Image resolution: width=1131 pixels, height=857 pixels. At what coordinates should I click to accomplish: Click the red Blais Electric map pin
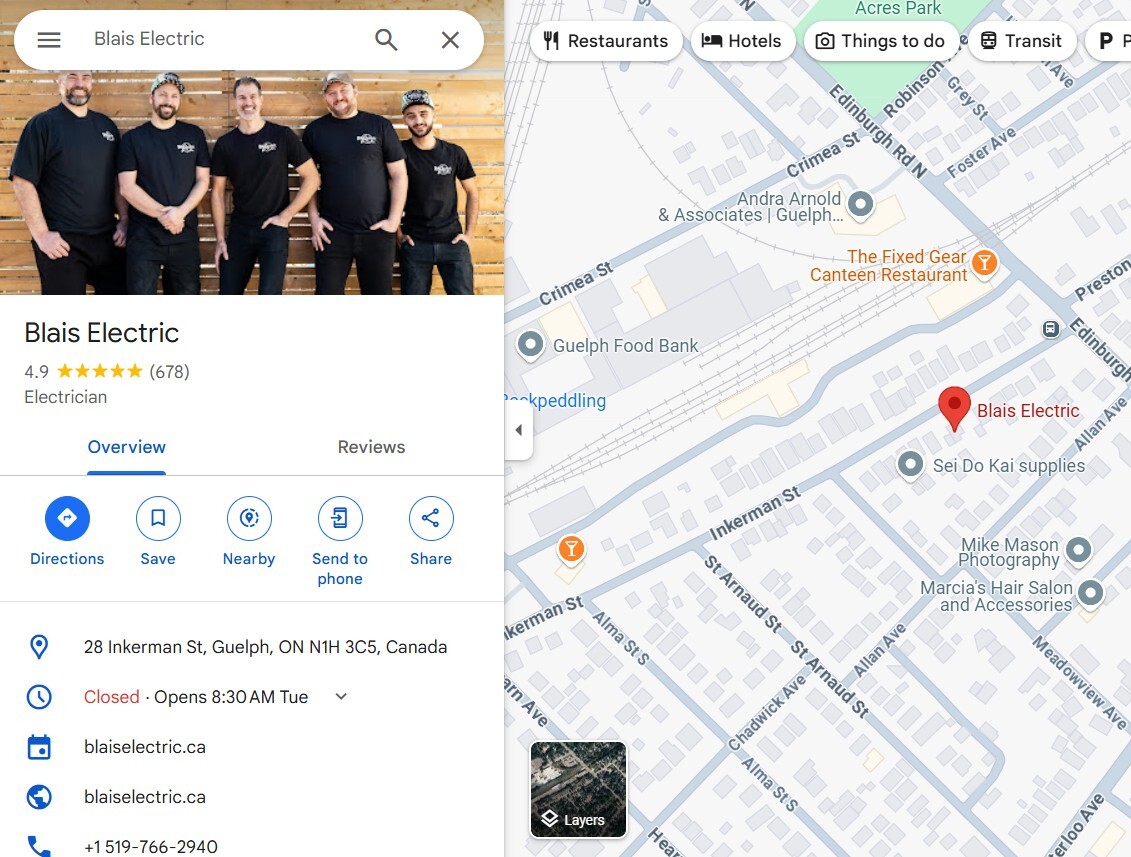pos(954,408)
